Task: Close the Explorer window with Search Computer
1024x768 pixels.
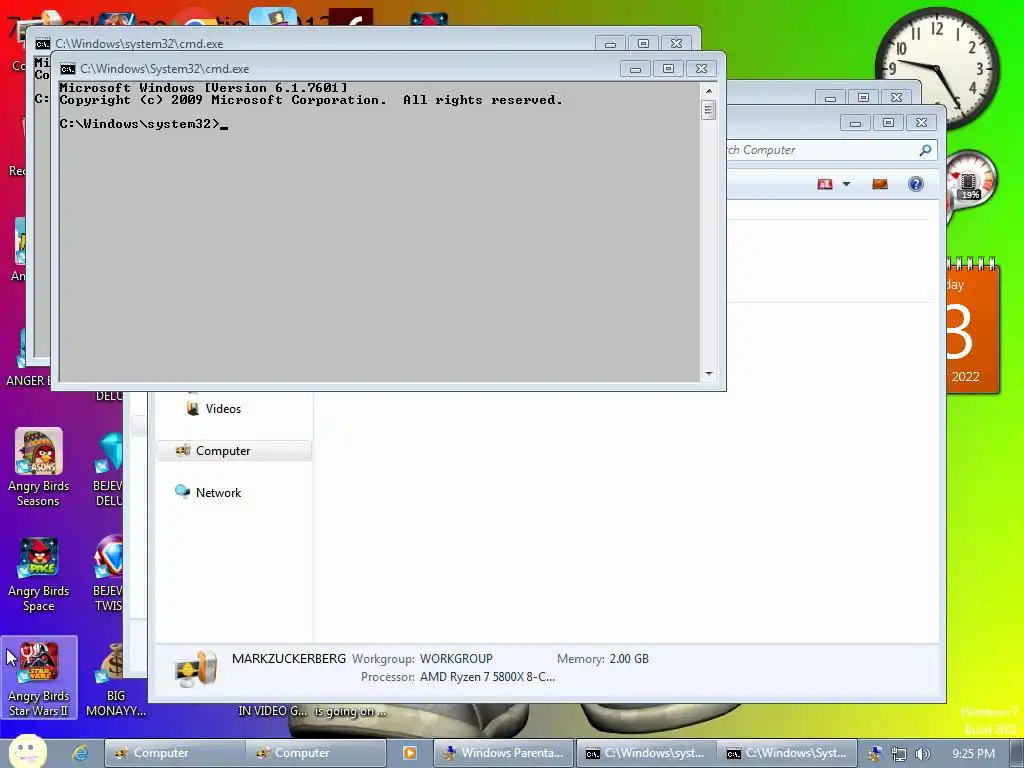Action: click(x=921, y=122)
